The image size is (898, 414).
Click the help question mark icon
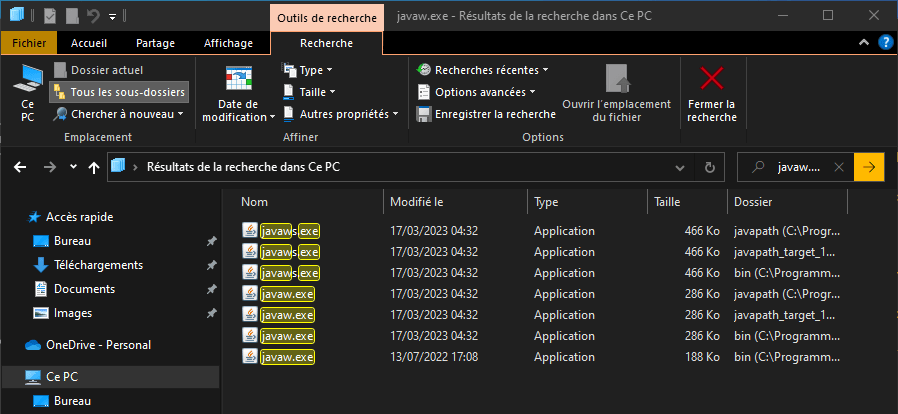[885, 43]
